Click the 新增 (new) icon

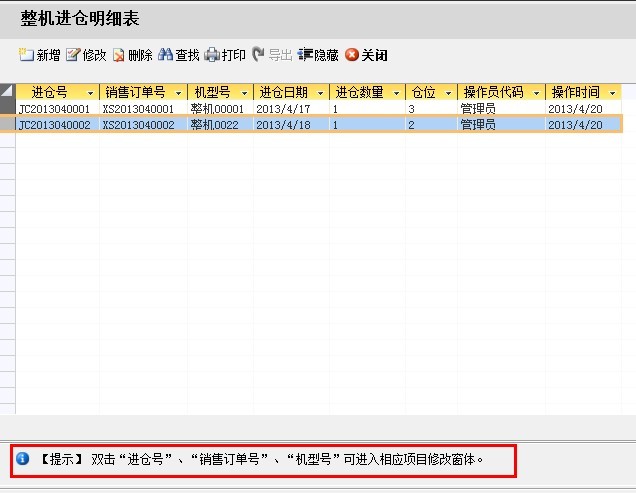(26, 54)
